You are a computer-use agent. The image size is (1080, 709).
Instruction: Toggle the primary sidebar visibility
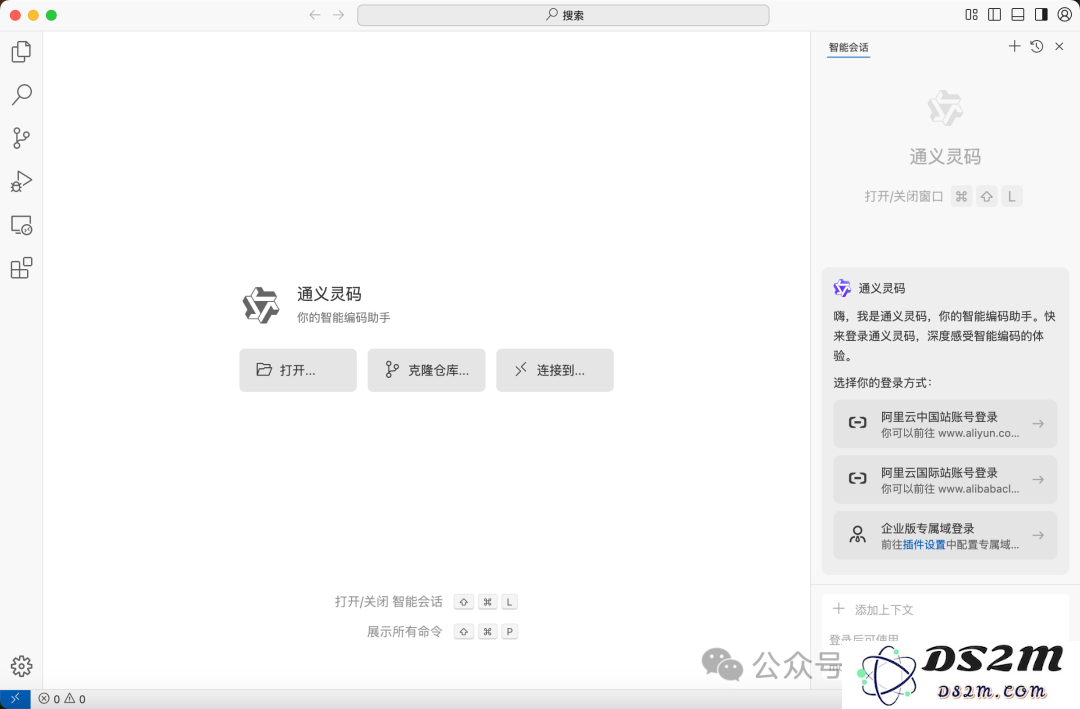coord(995,14)
